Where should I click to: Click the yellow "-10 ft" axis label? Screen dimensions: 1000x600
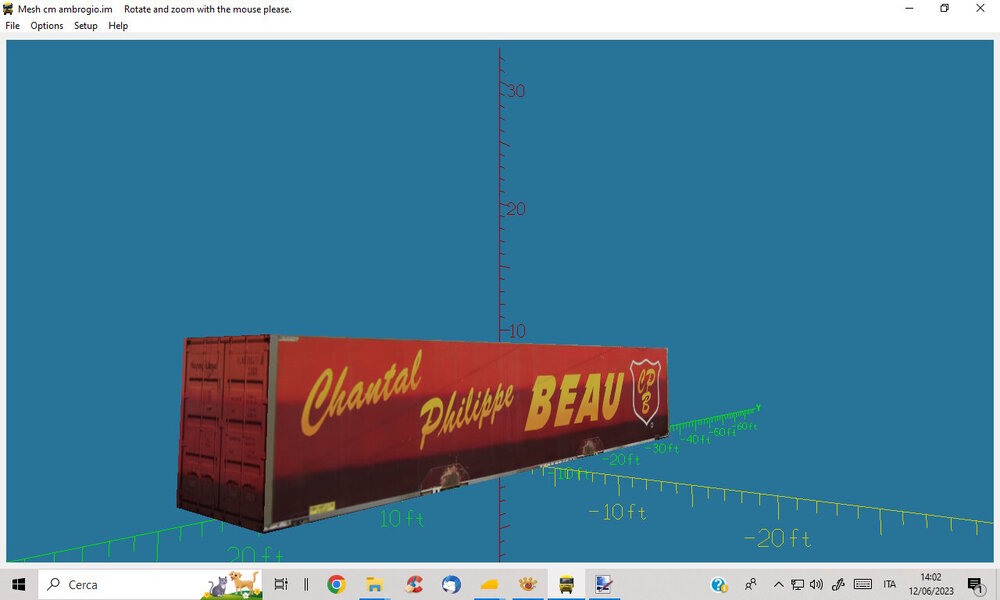617,512
